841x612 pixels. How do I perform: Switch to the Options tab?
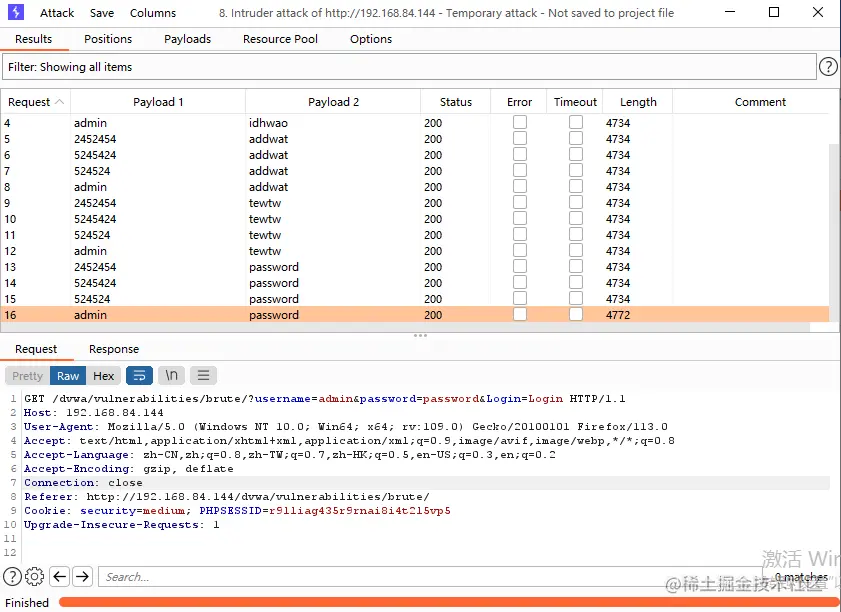pos(371,39)
